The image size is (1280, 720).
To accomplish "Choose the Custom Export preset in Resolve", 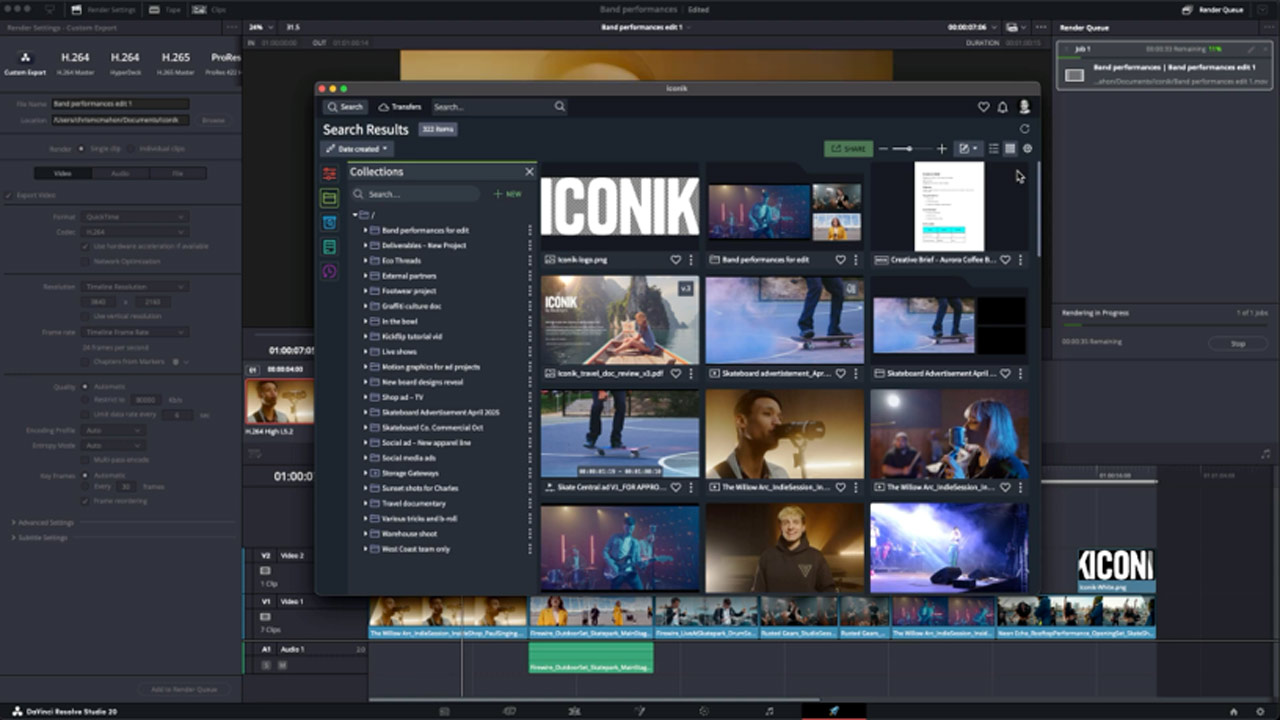I will click(25, 63).
